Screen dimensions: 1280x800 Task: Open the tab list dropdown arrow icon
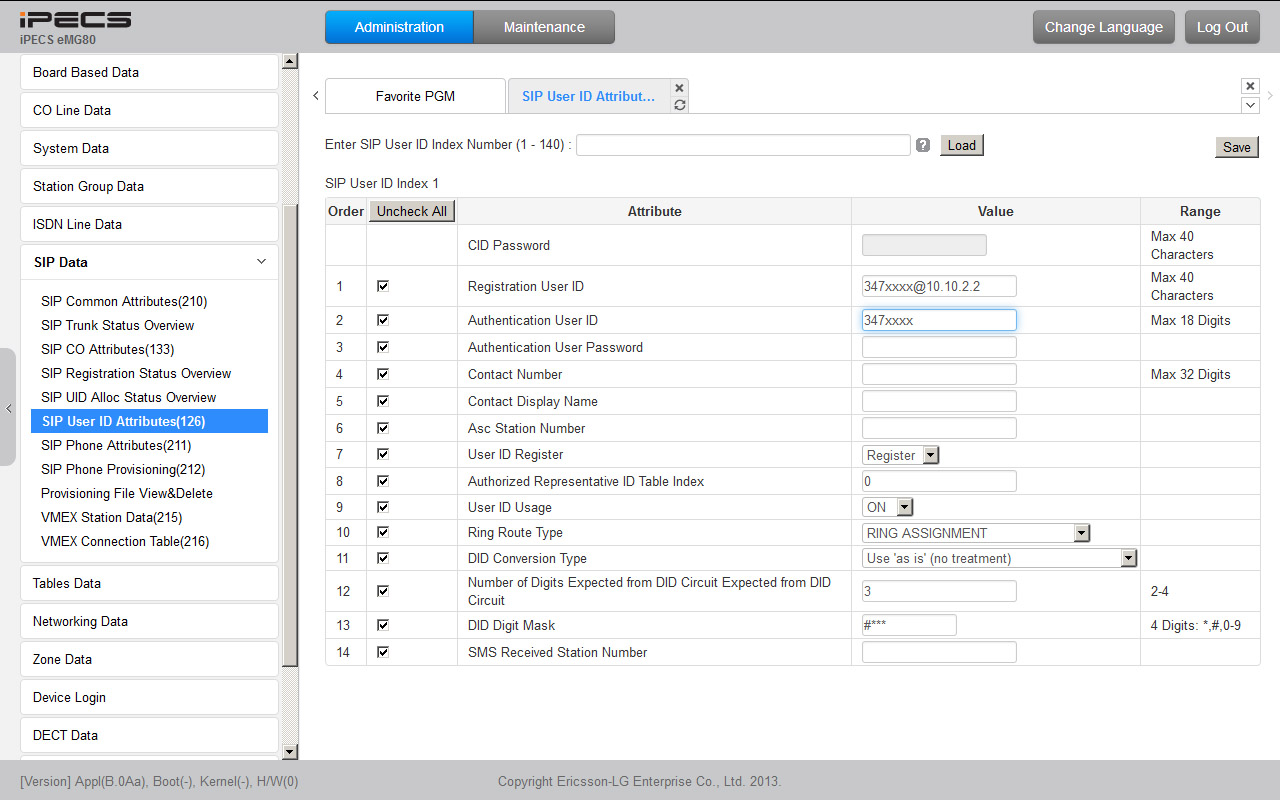tap(1249, 105)
